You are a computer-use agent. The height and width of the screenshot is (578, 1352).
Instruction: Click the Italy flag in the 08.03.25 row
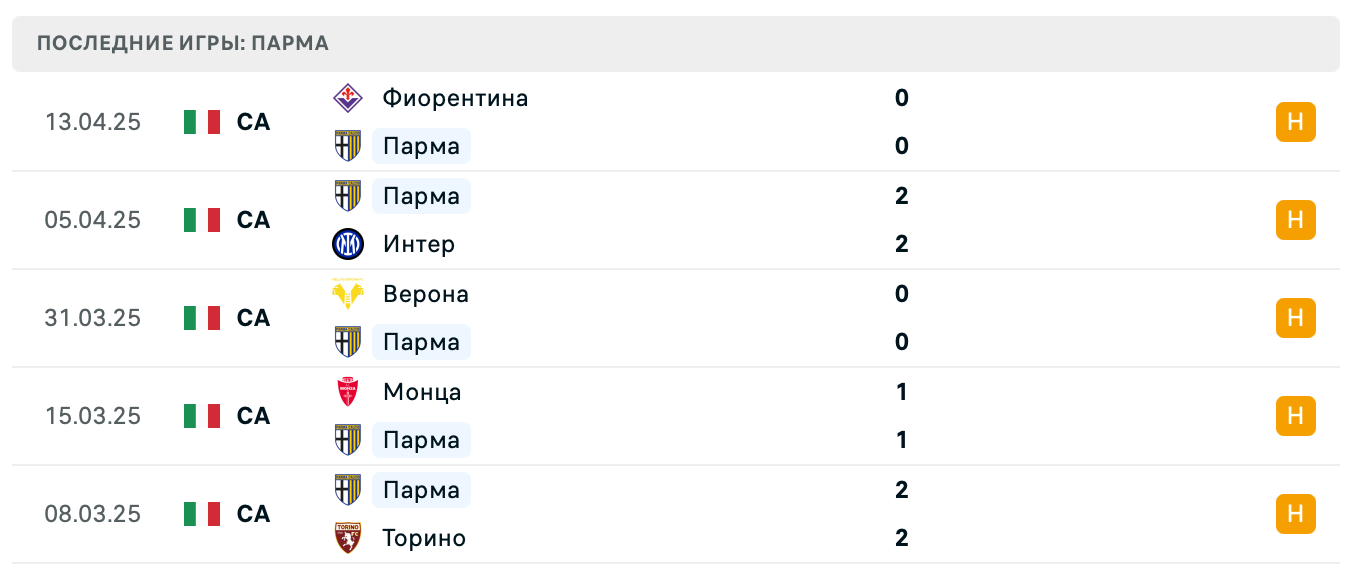(201, 514)
